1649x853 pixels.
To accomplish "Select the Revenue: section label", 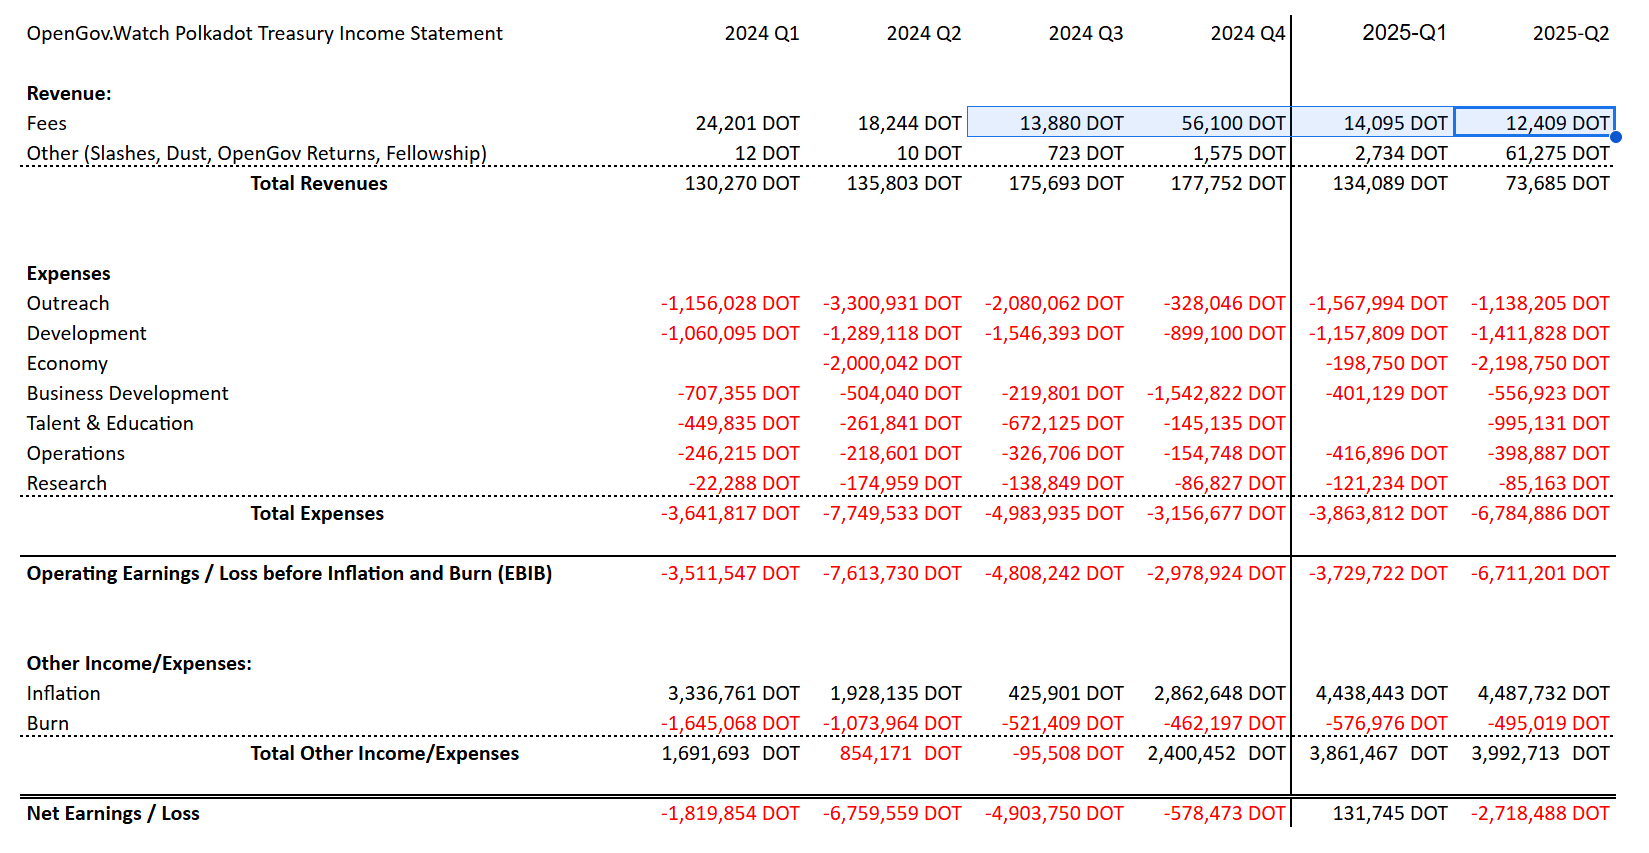I will click(x=69, y=93).
